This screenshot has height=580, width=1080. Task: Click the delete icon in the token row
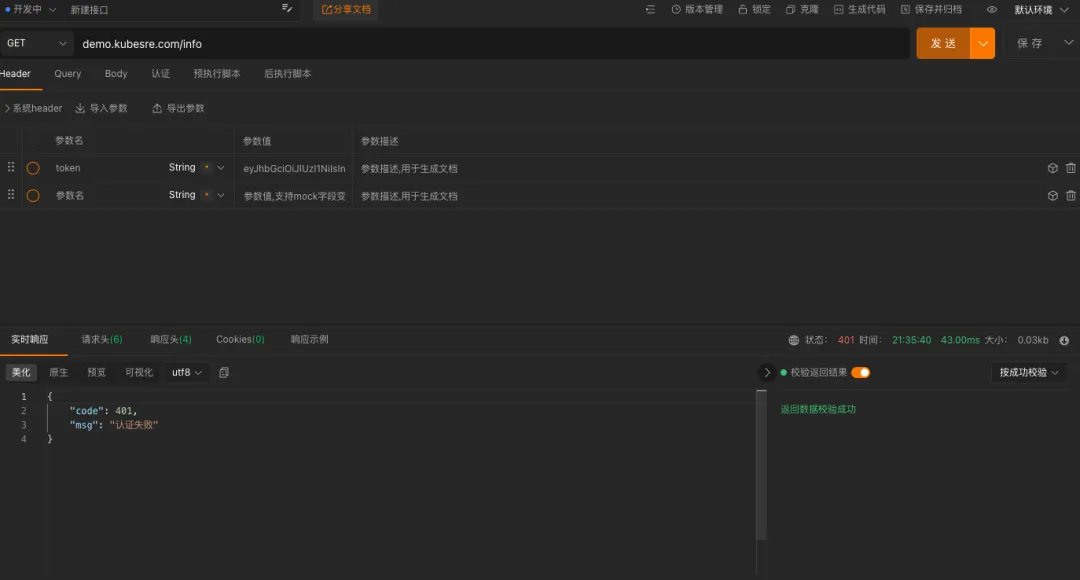tap(1071, 168)
